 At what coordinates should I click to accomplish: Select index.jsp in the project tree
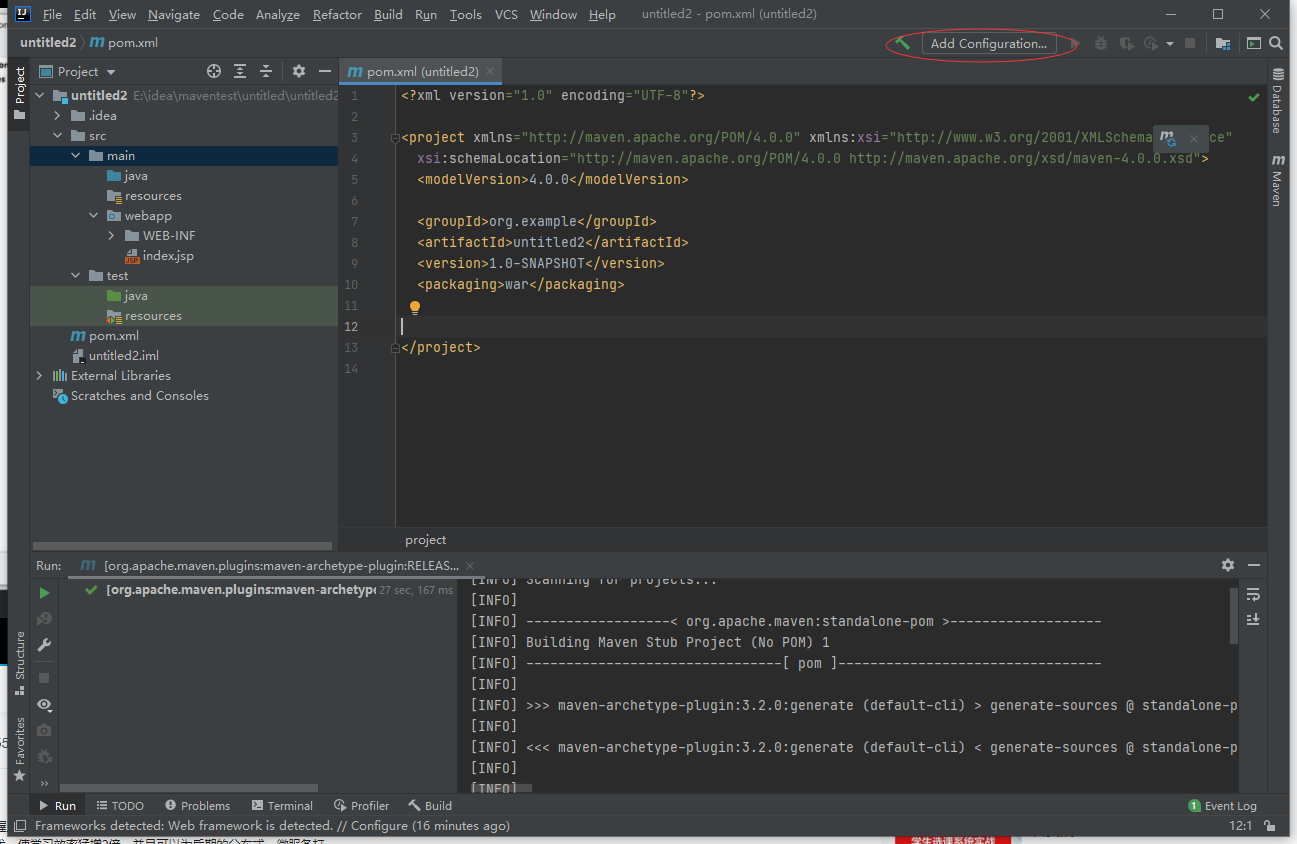[x=168, y=256]
